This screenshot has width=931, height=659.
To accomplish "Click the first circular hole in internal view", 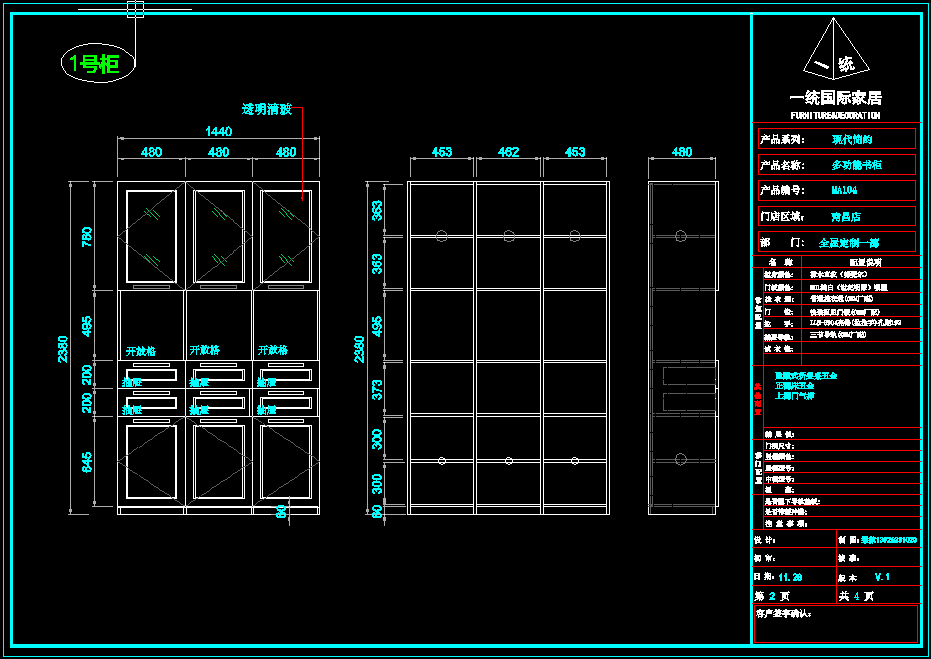I will click(441, 235).
